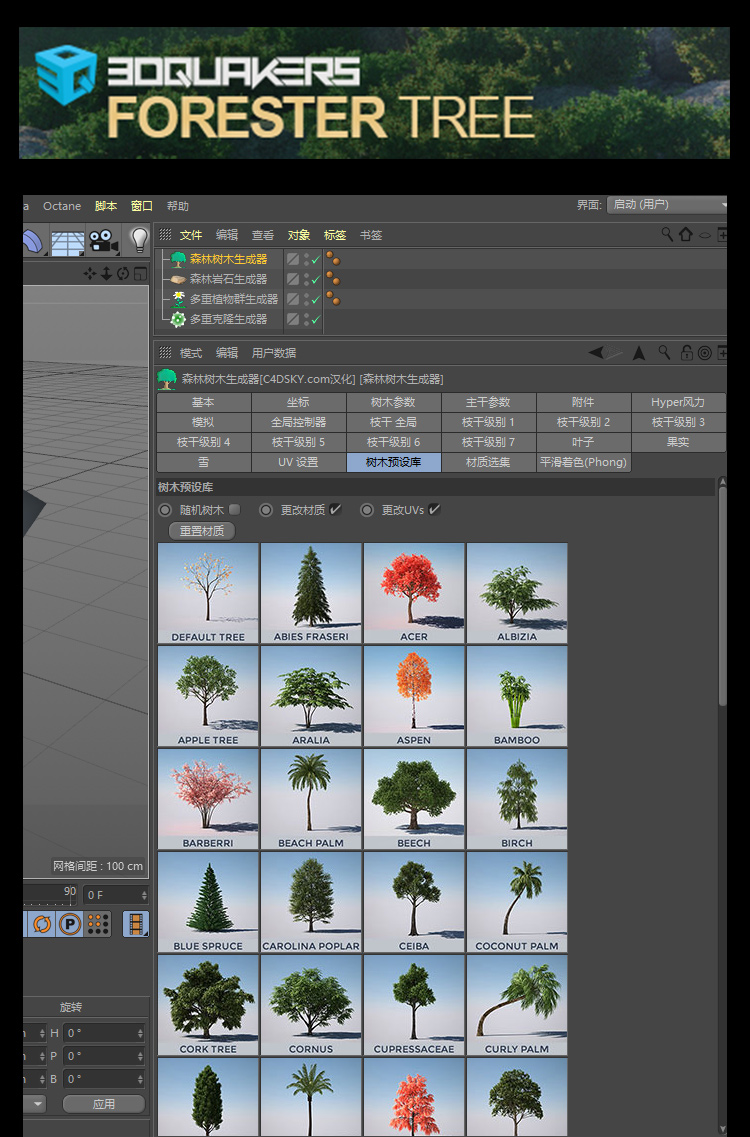
Task: Open the 脚本 menu in the main menu bar
Action: click(105, 206)
